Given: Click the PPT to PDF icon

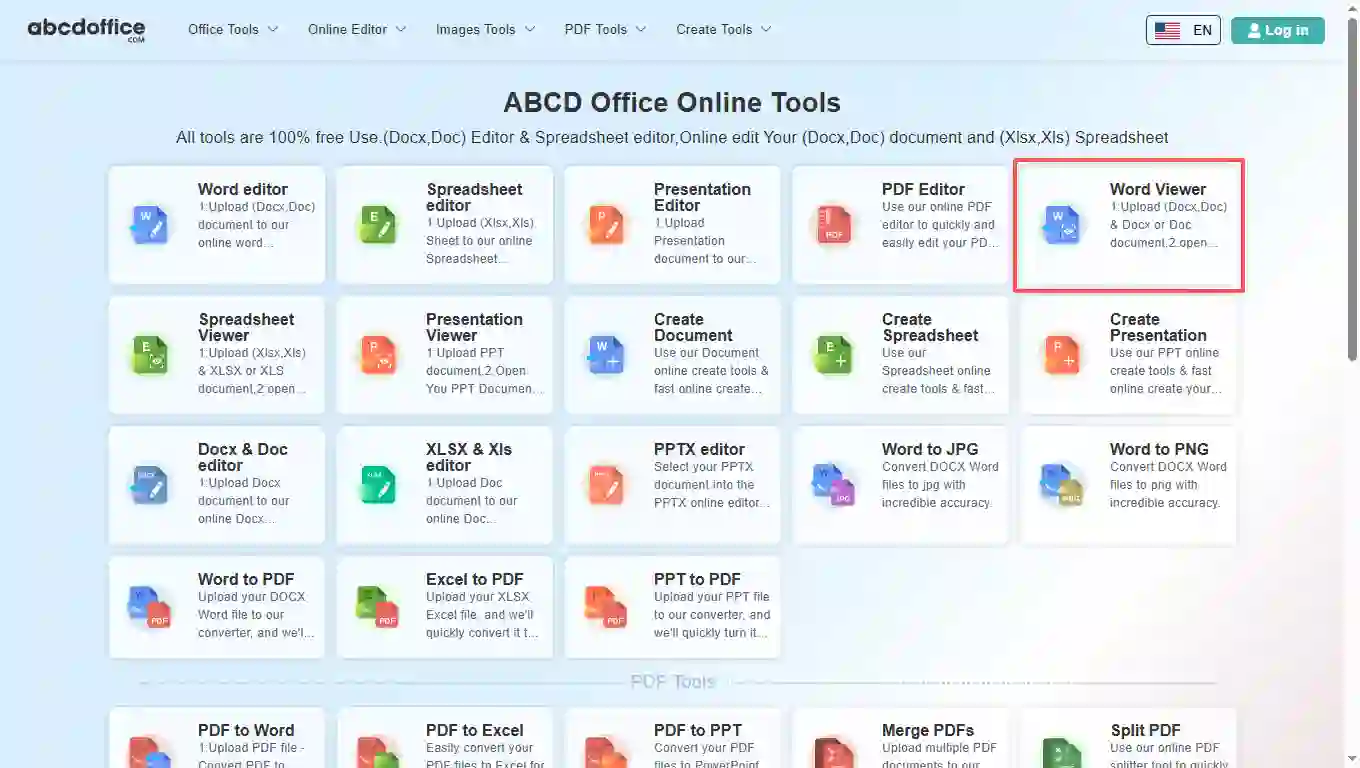Looking at the screenshot, I should (x=605, y=607).
